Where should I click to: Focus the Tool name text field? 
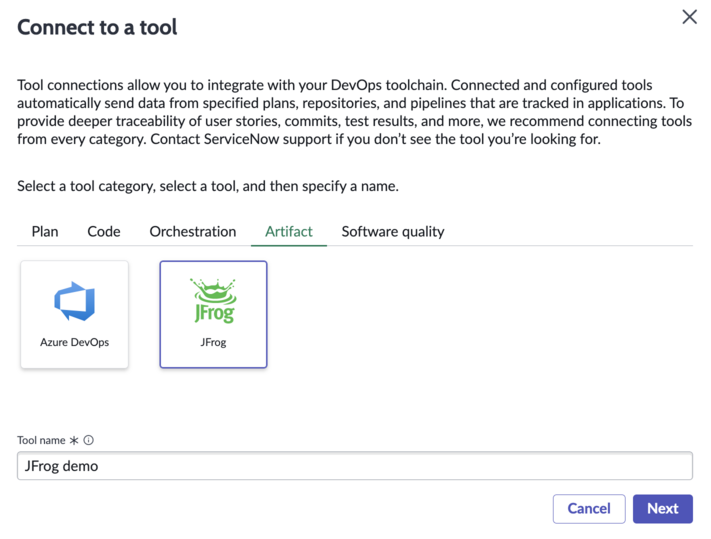click(355, 466)
